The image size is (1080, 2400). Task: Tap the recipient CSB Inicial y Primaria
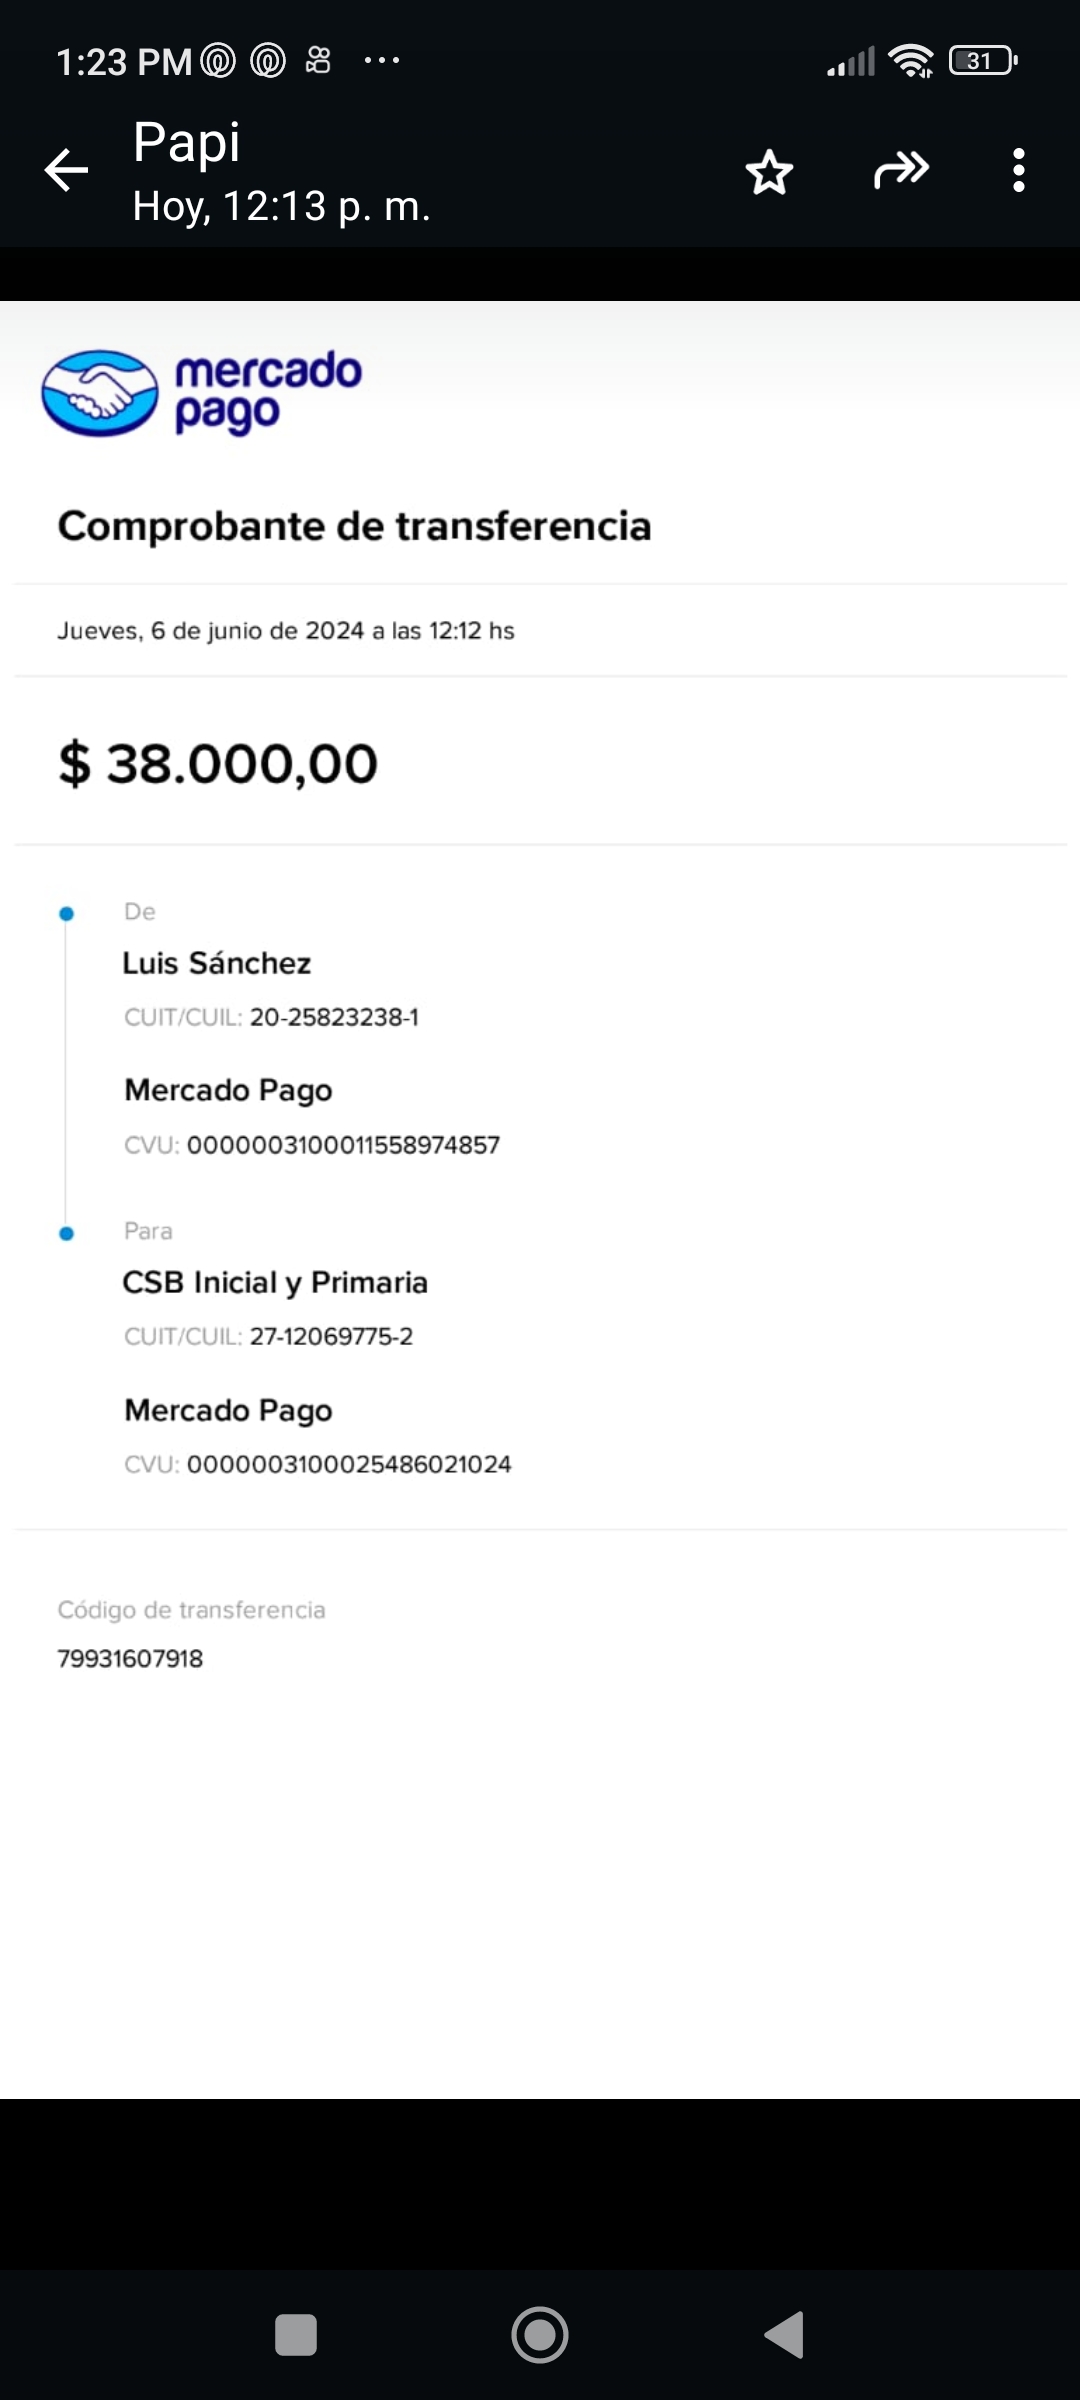[x=275, y=1282]
